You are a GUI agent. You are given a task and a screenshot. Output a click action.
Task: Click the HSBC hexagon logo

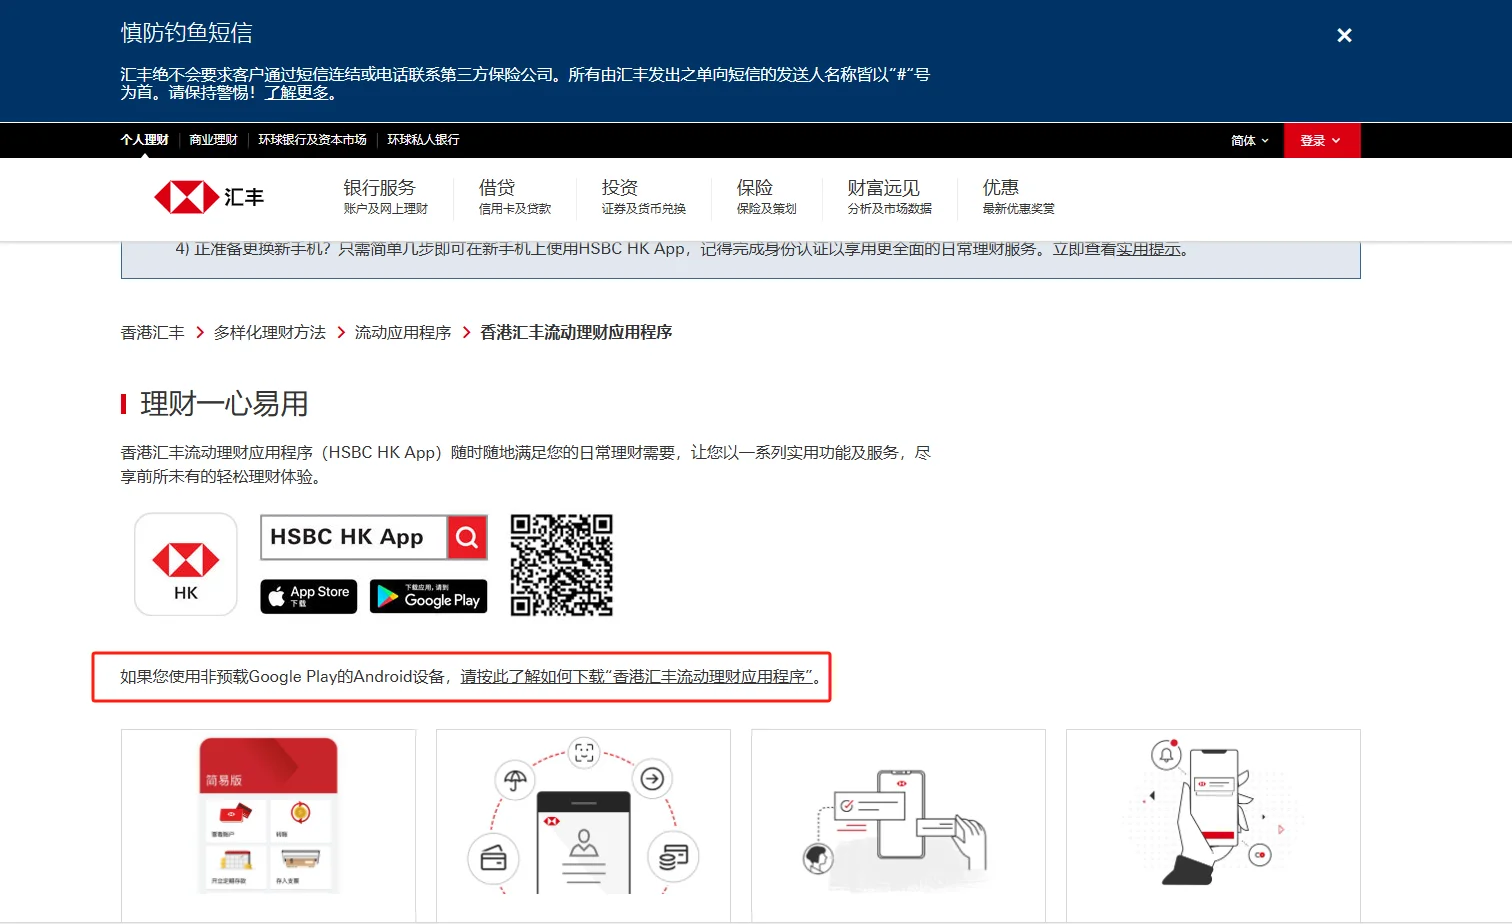pos(188,197)
